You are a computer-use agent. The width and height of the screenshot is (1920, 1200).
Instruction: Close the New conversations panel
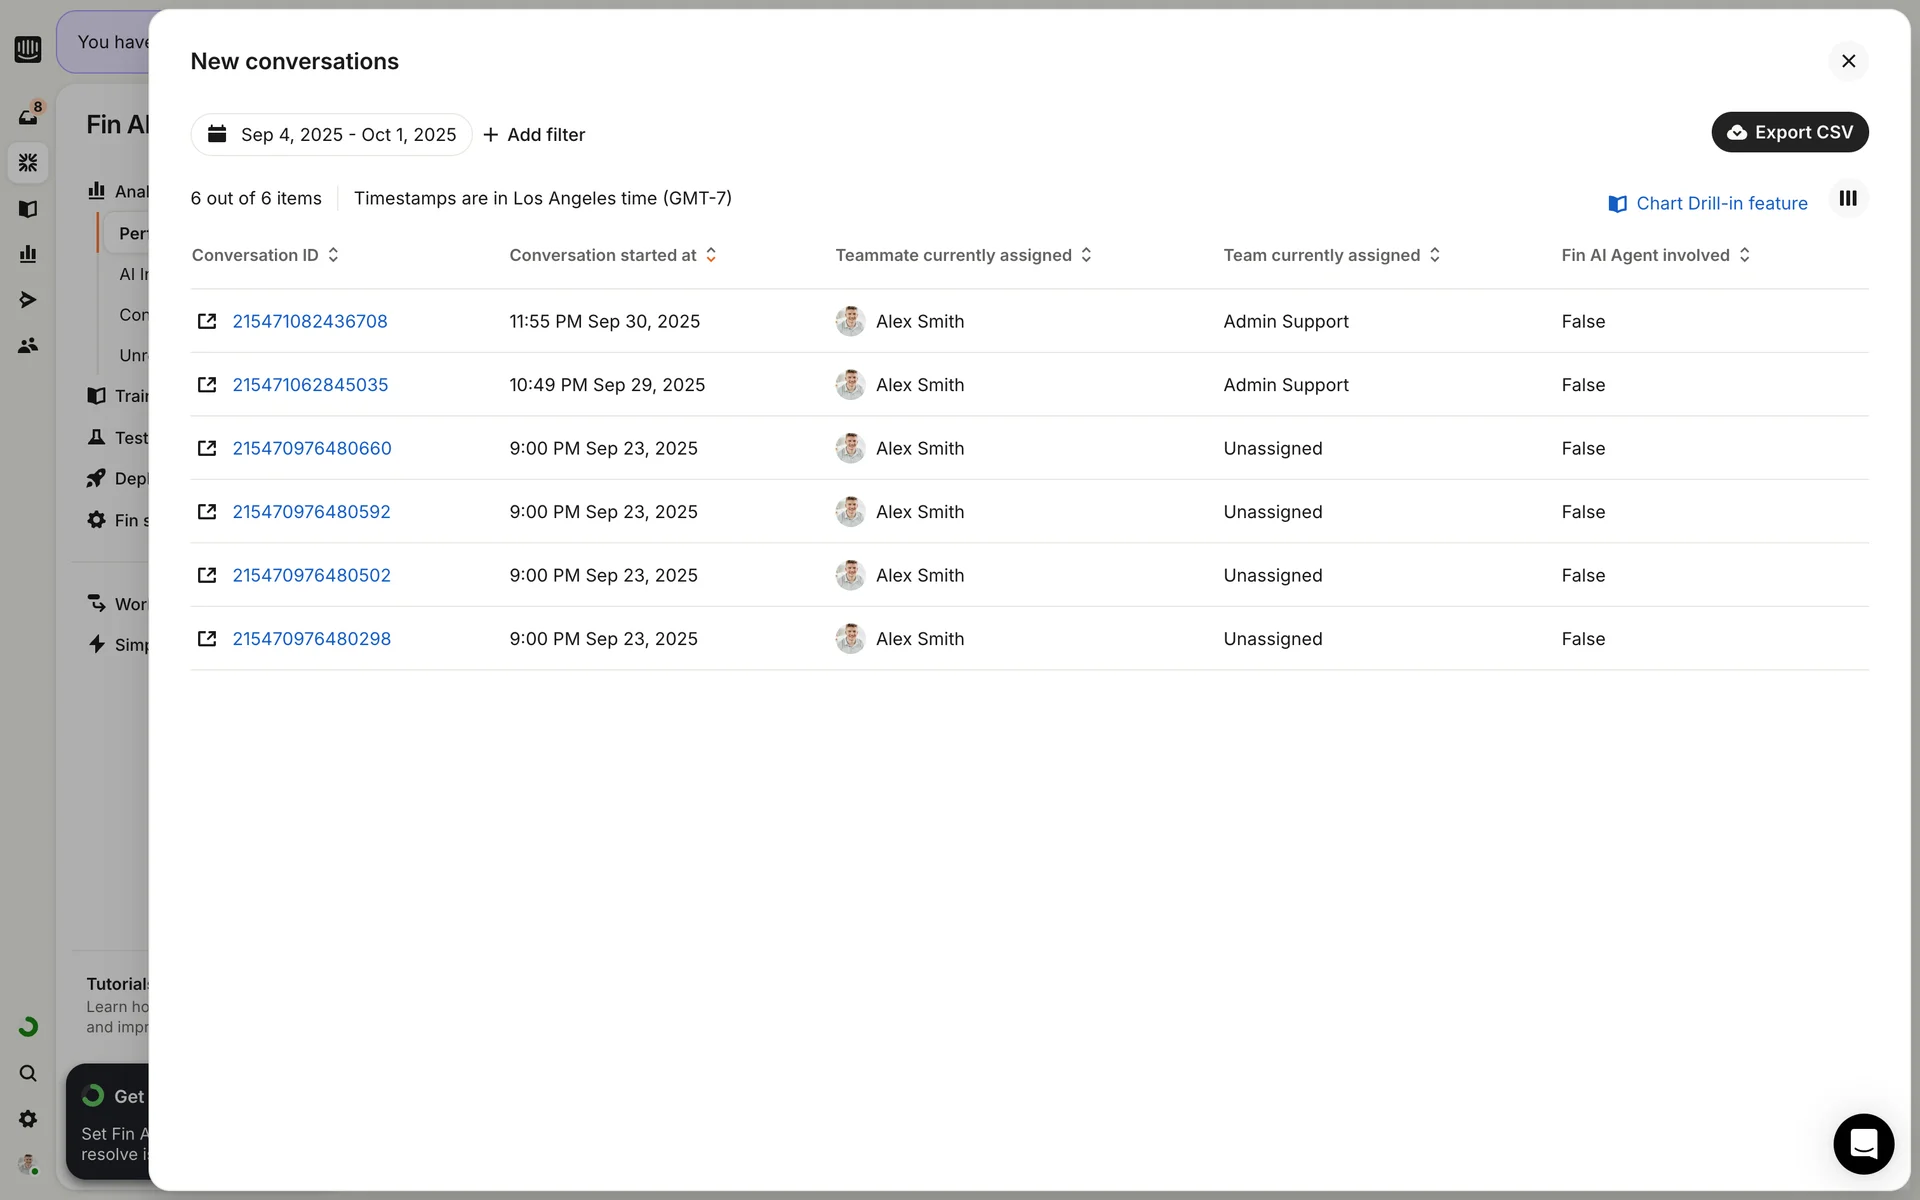click(x=1848, y=61)
